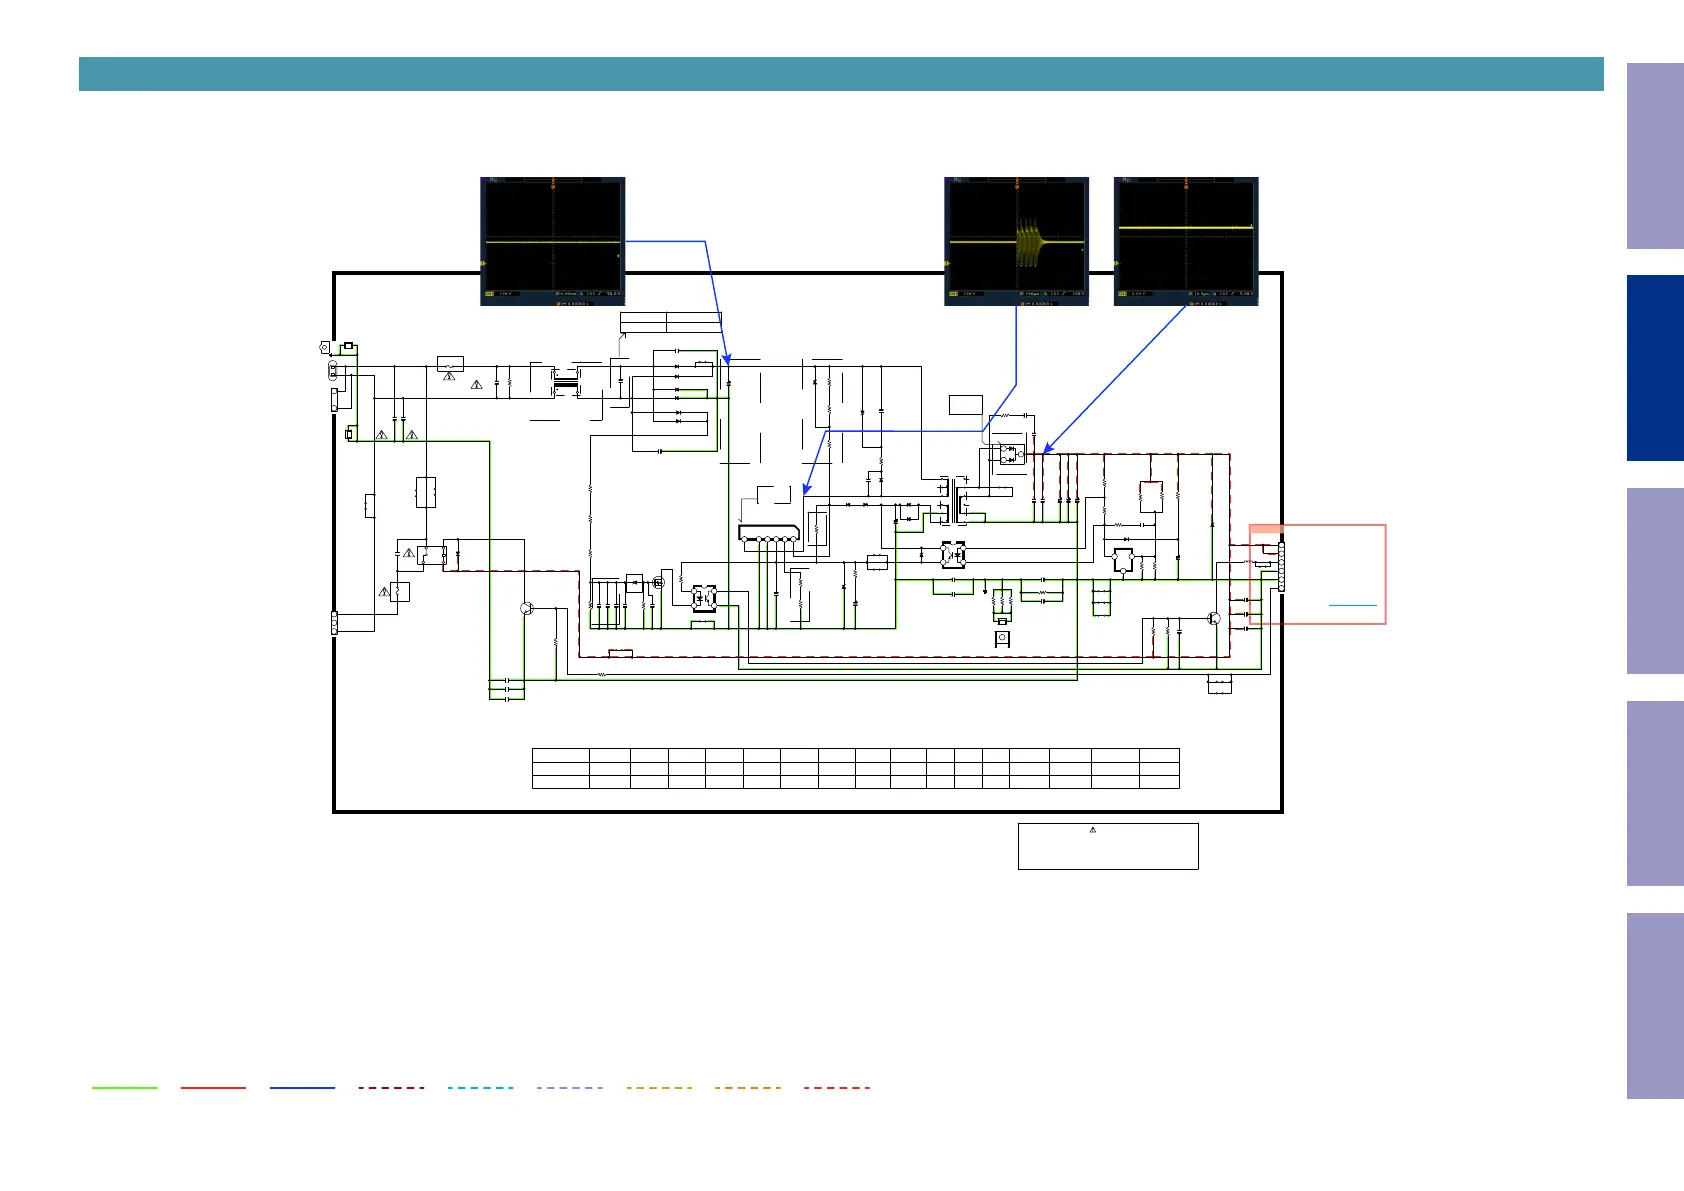Click the caution notice box below the schematic
This screenshot has width=1684, height=1191.
(1108, 846)
